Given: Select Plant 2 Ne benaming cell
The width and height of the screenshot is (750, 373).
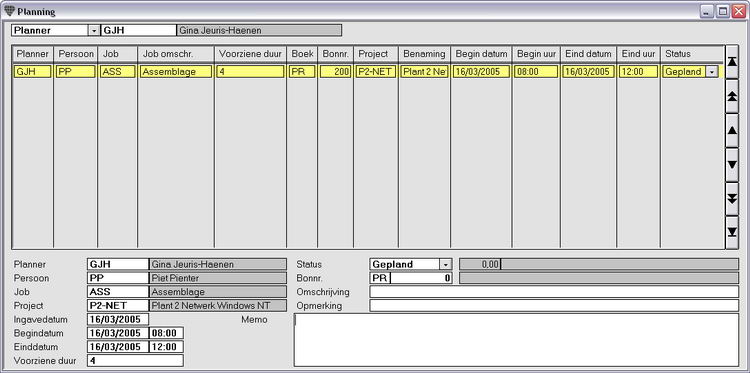Looking at the screenshot, I should click(425, 72).
